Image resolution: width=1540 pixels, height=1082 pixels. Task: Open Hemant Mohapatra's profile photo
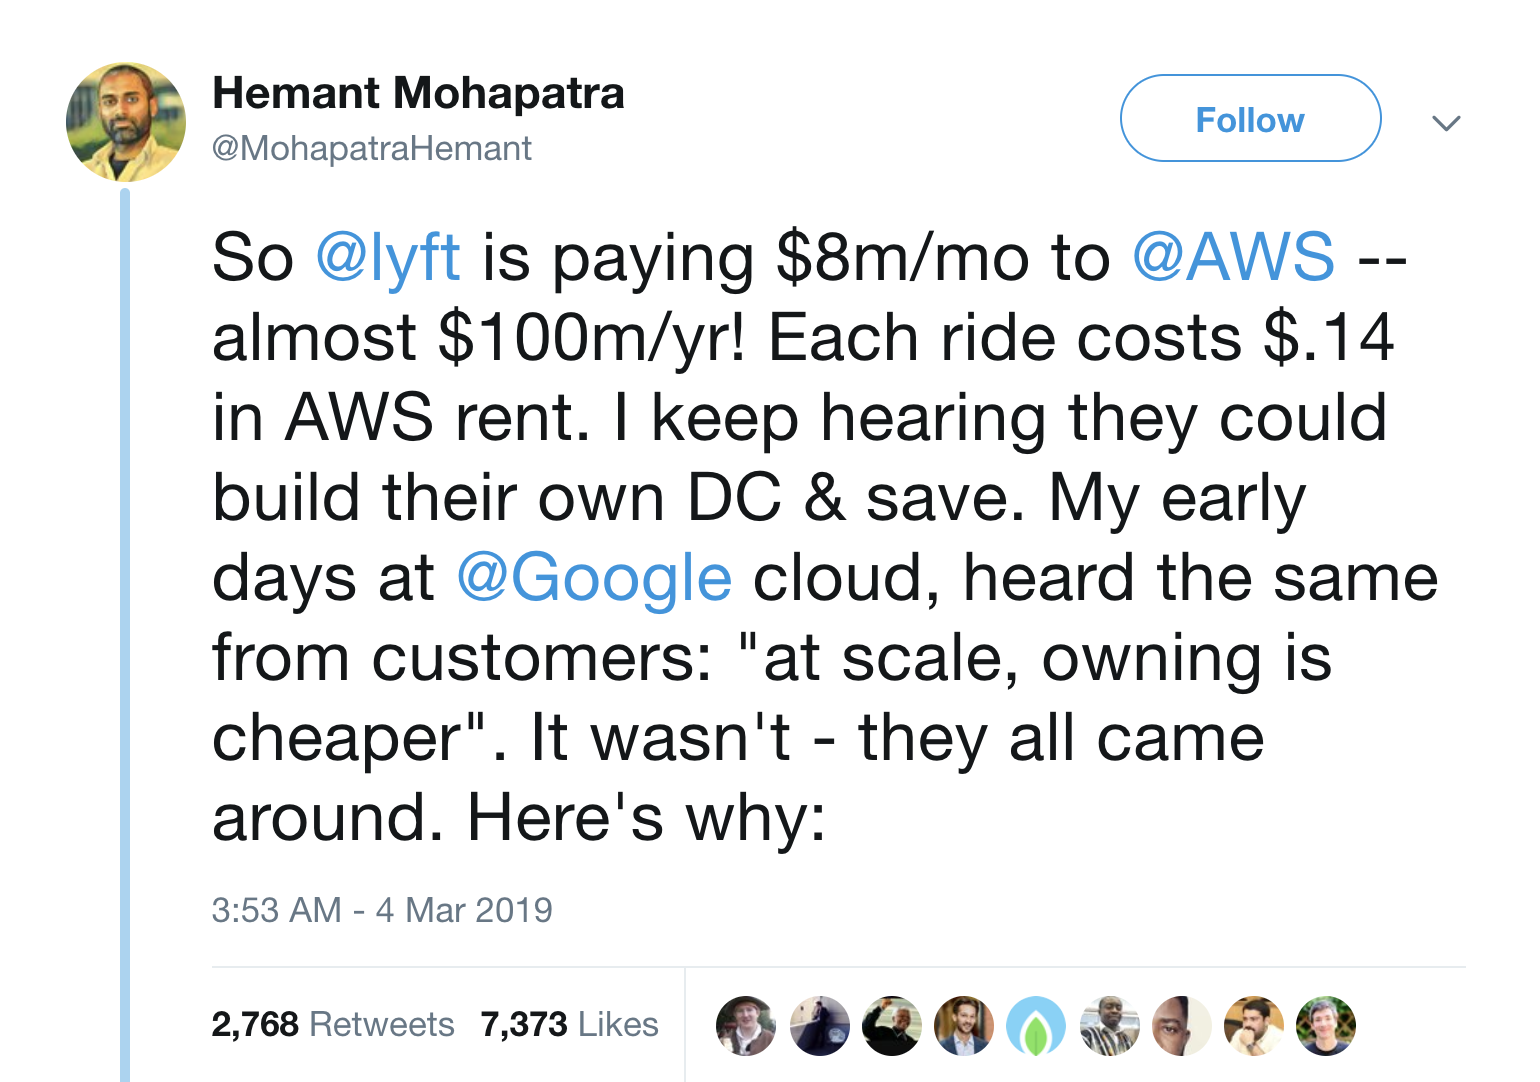coord(126,122)
